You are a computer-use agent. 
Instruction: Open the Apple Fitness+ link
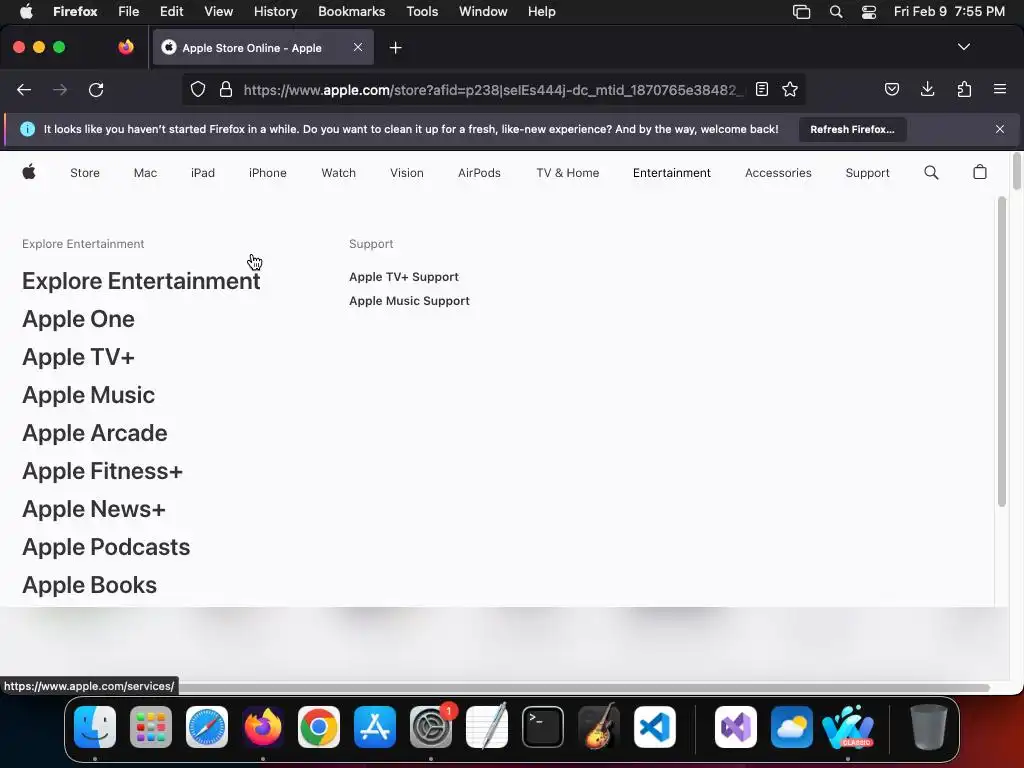click(103, 470)
